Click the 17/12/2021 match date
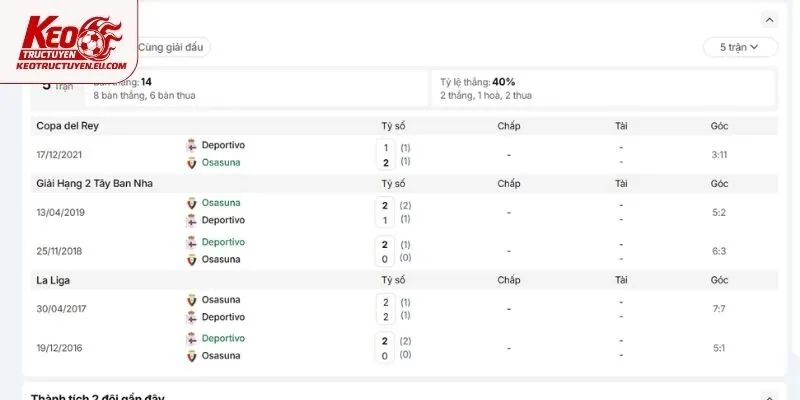The image size is (800, 400). (59, 155)
